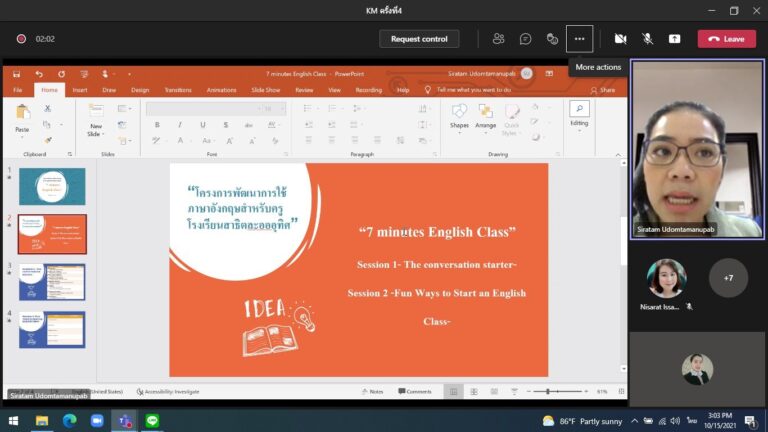
Task: Open the share content tray
Action: [x=674, y=39]
